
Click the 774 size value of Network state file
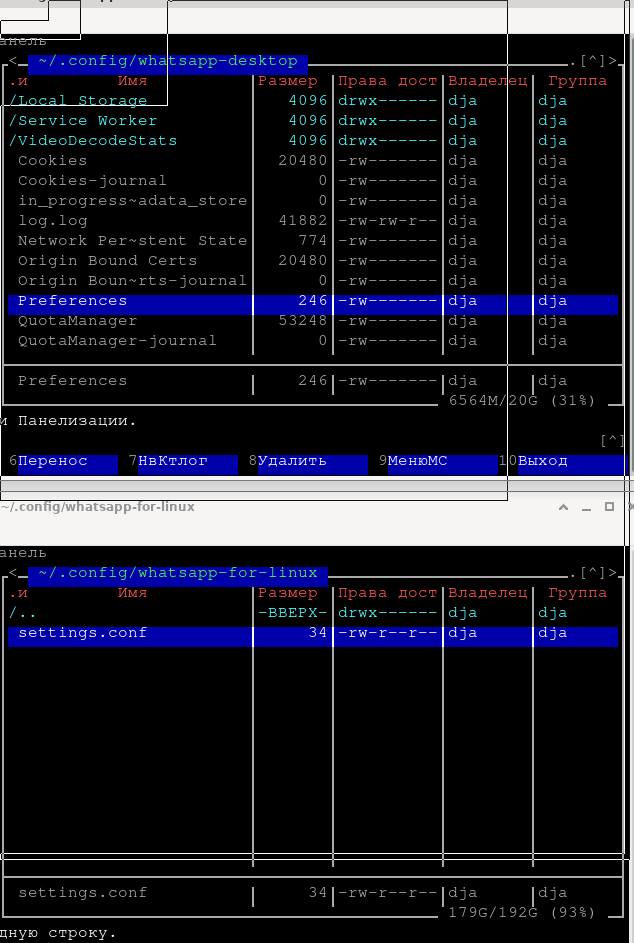pyautogui.click(x=313, y=241)
